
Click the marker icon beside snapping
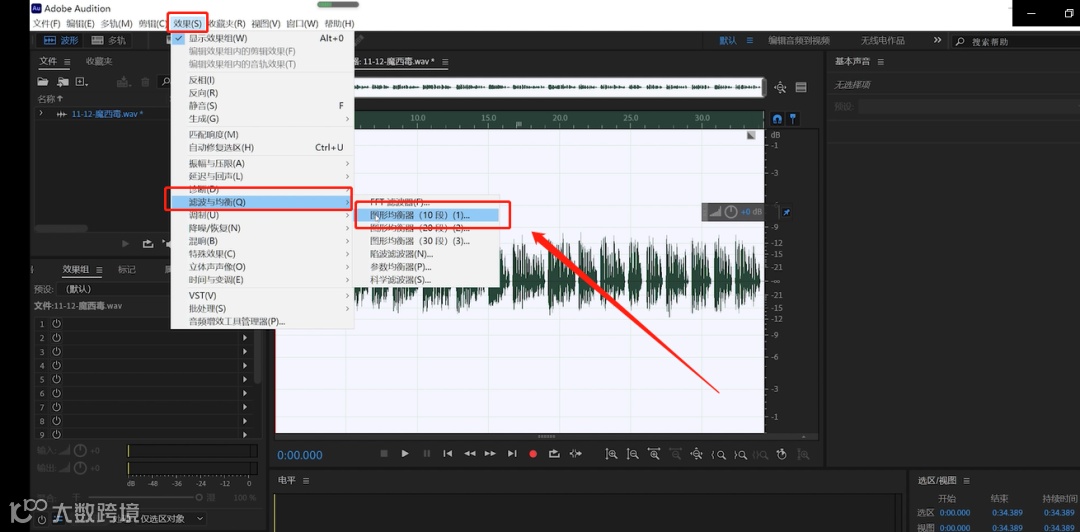pos(793,119)
